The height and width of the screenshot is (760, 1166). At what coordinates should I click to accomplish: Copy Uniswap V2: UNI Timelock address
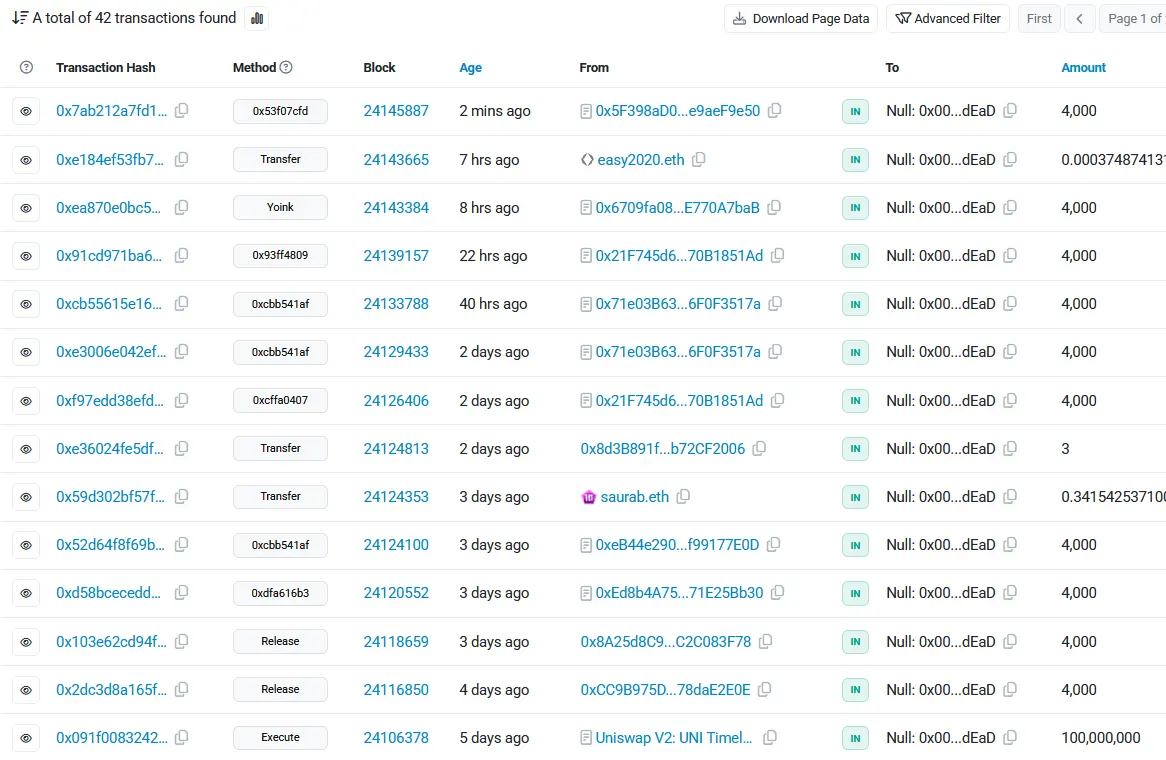click(770, 738)
